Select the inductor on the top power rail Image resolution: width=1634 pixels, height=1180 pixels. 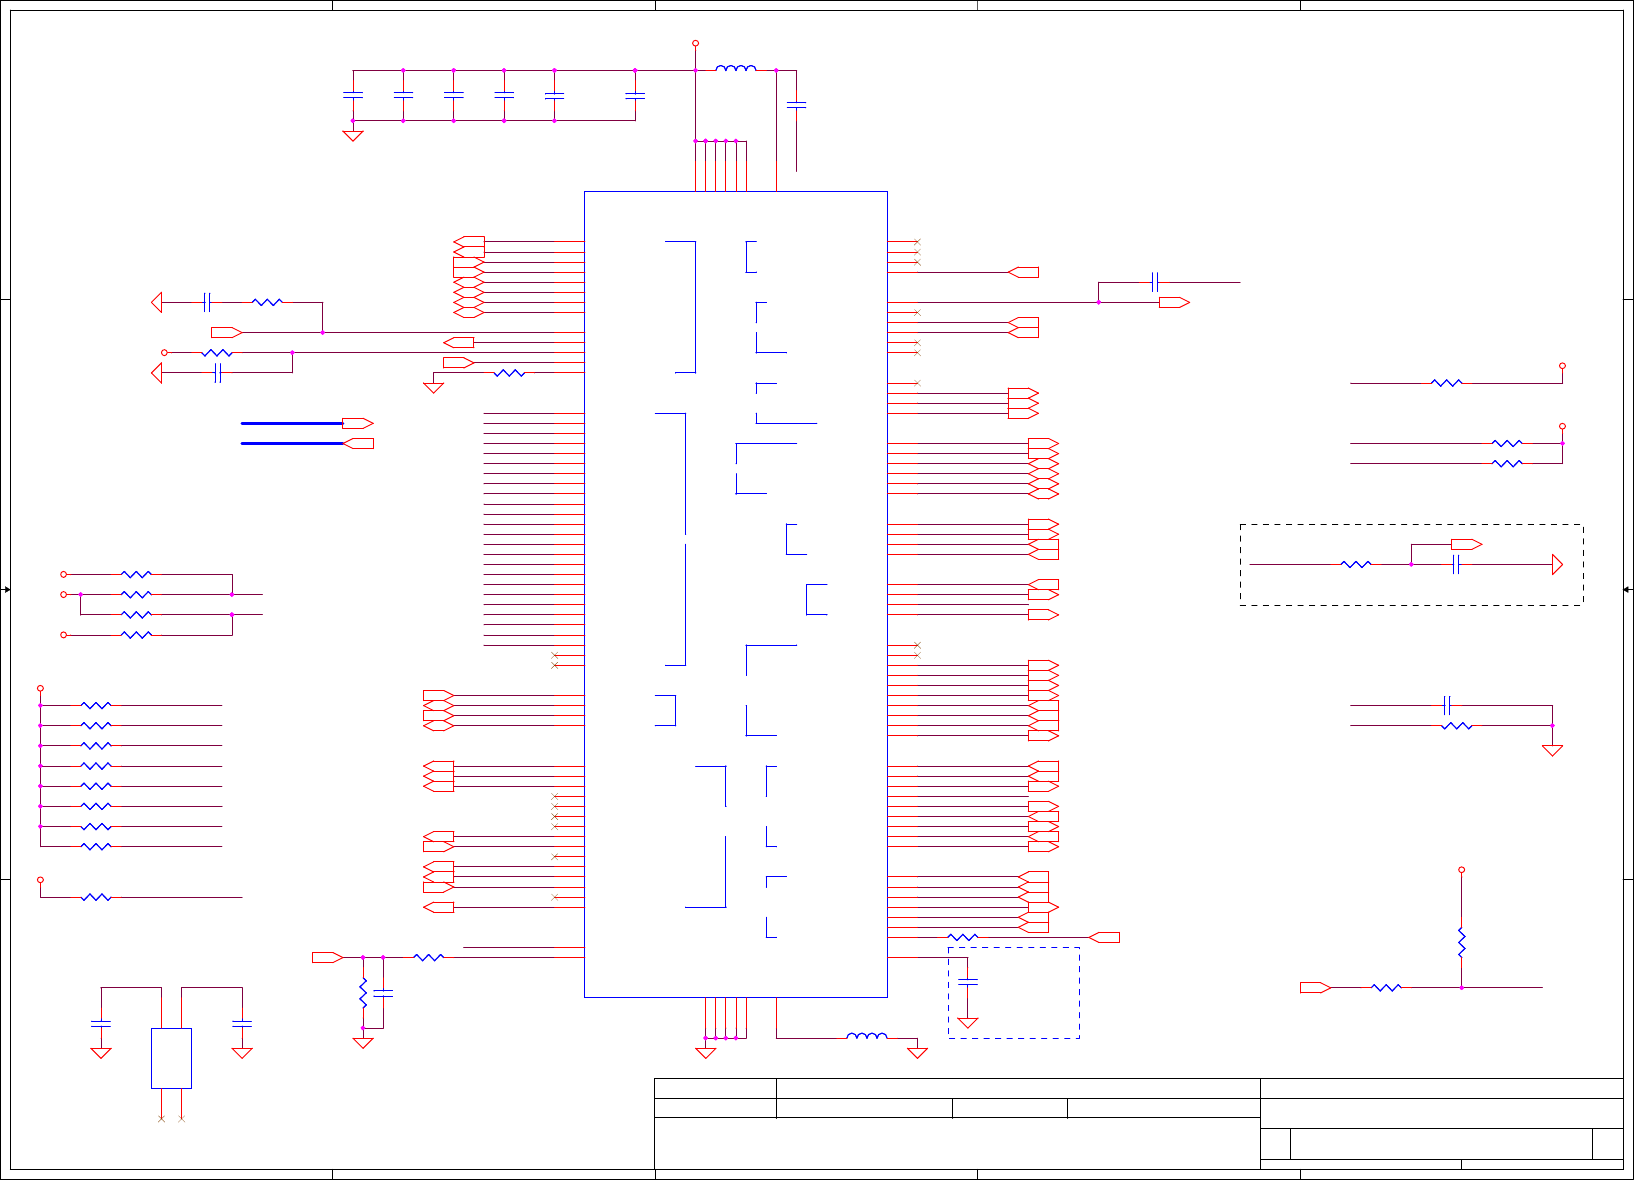(736, 68)
